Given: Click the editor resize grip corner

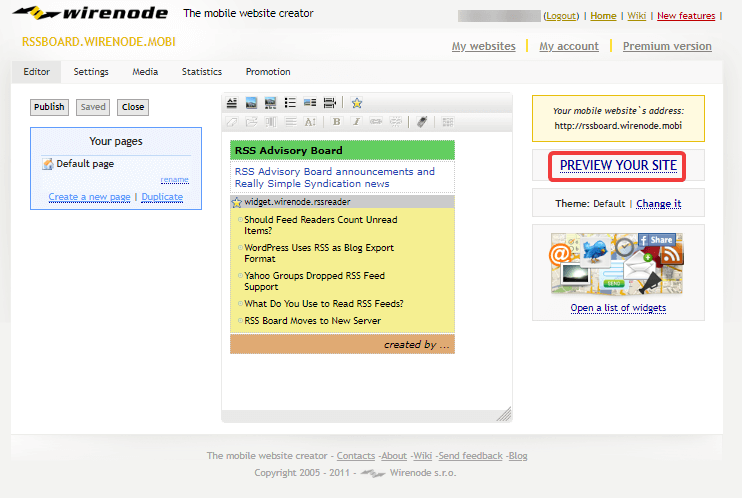Looking at the screenshot, I should pos(504,414).
